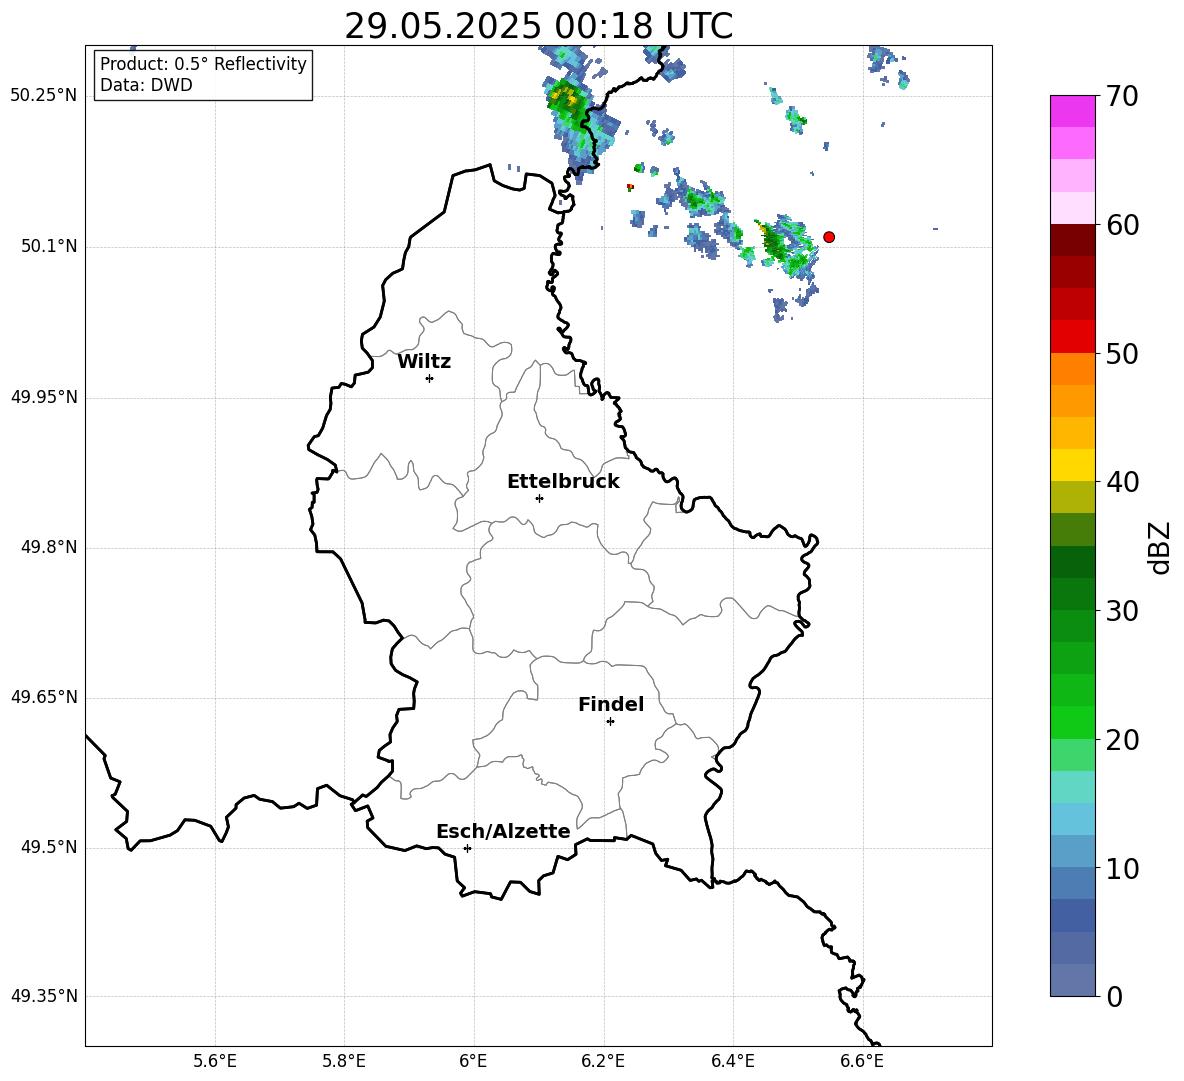Click the dark green 30 dBZ colorbar band
Viewport: 1184px width, 1081px height.
pyautogui.click(x=1072, y=594)
